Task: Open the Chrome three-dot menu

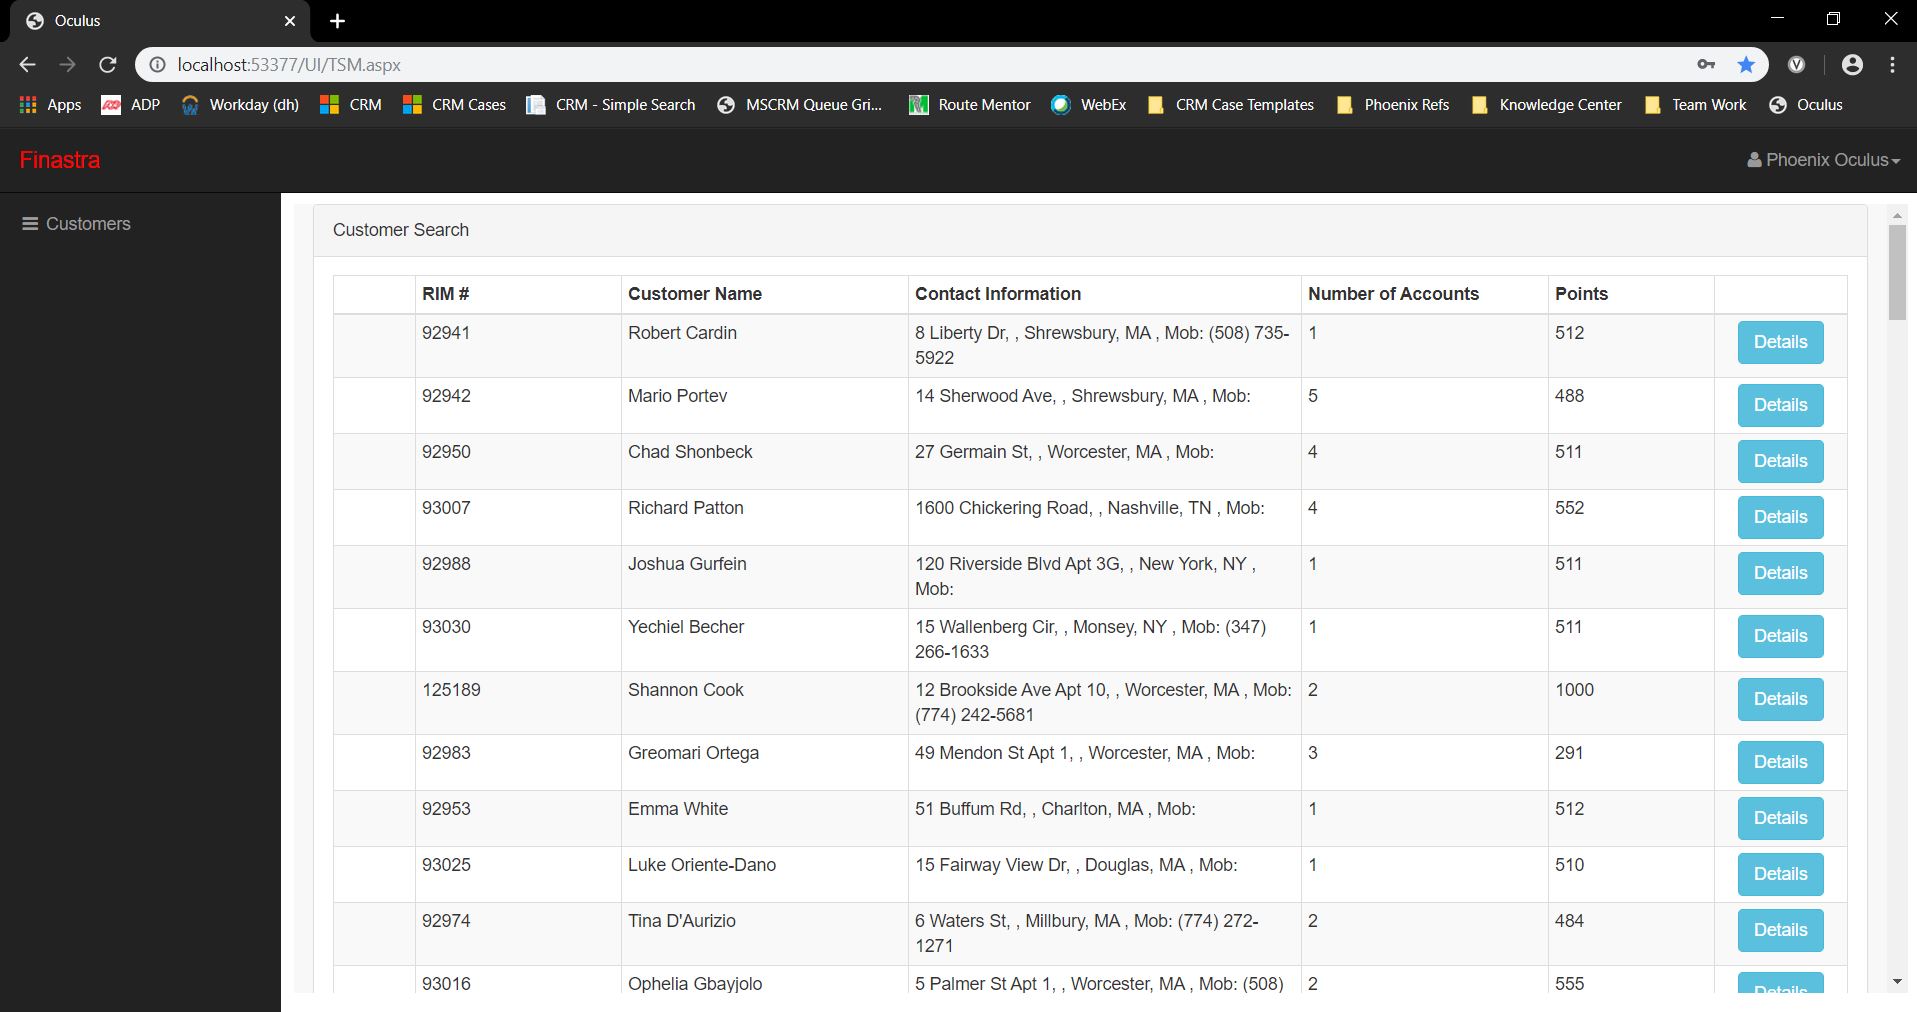Action: tap(1893, 65)
